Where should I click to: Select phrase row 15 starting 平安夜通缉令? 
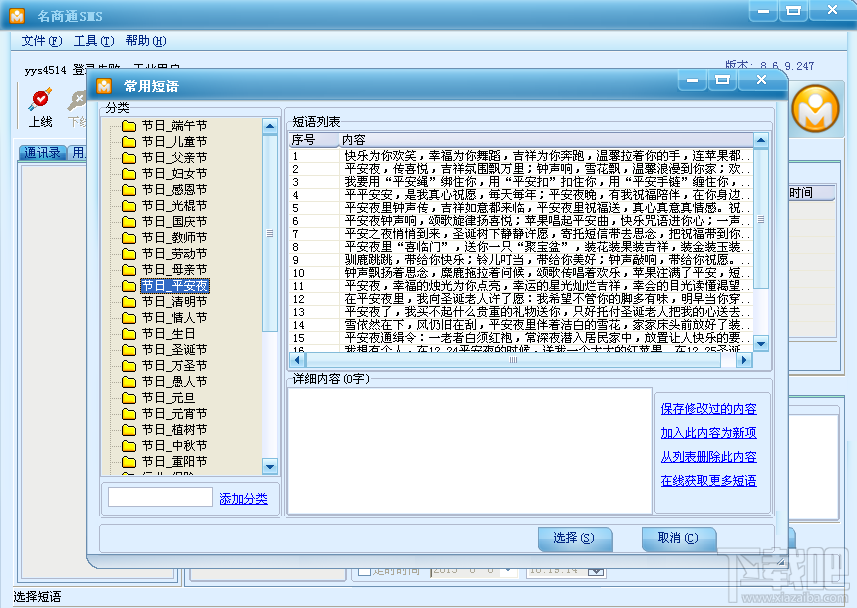pos(521,338)
